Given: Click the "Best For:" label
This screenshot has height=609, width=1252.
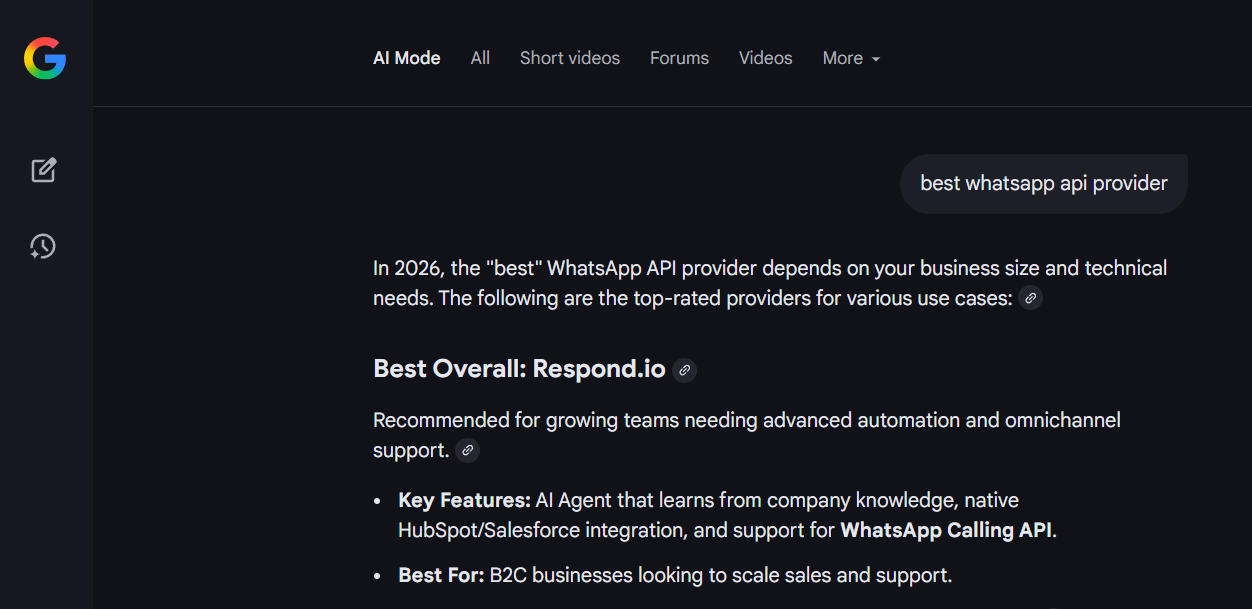Looking at the screenshot, I should coord(441,575).
